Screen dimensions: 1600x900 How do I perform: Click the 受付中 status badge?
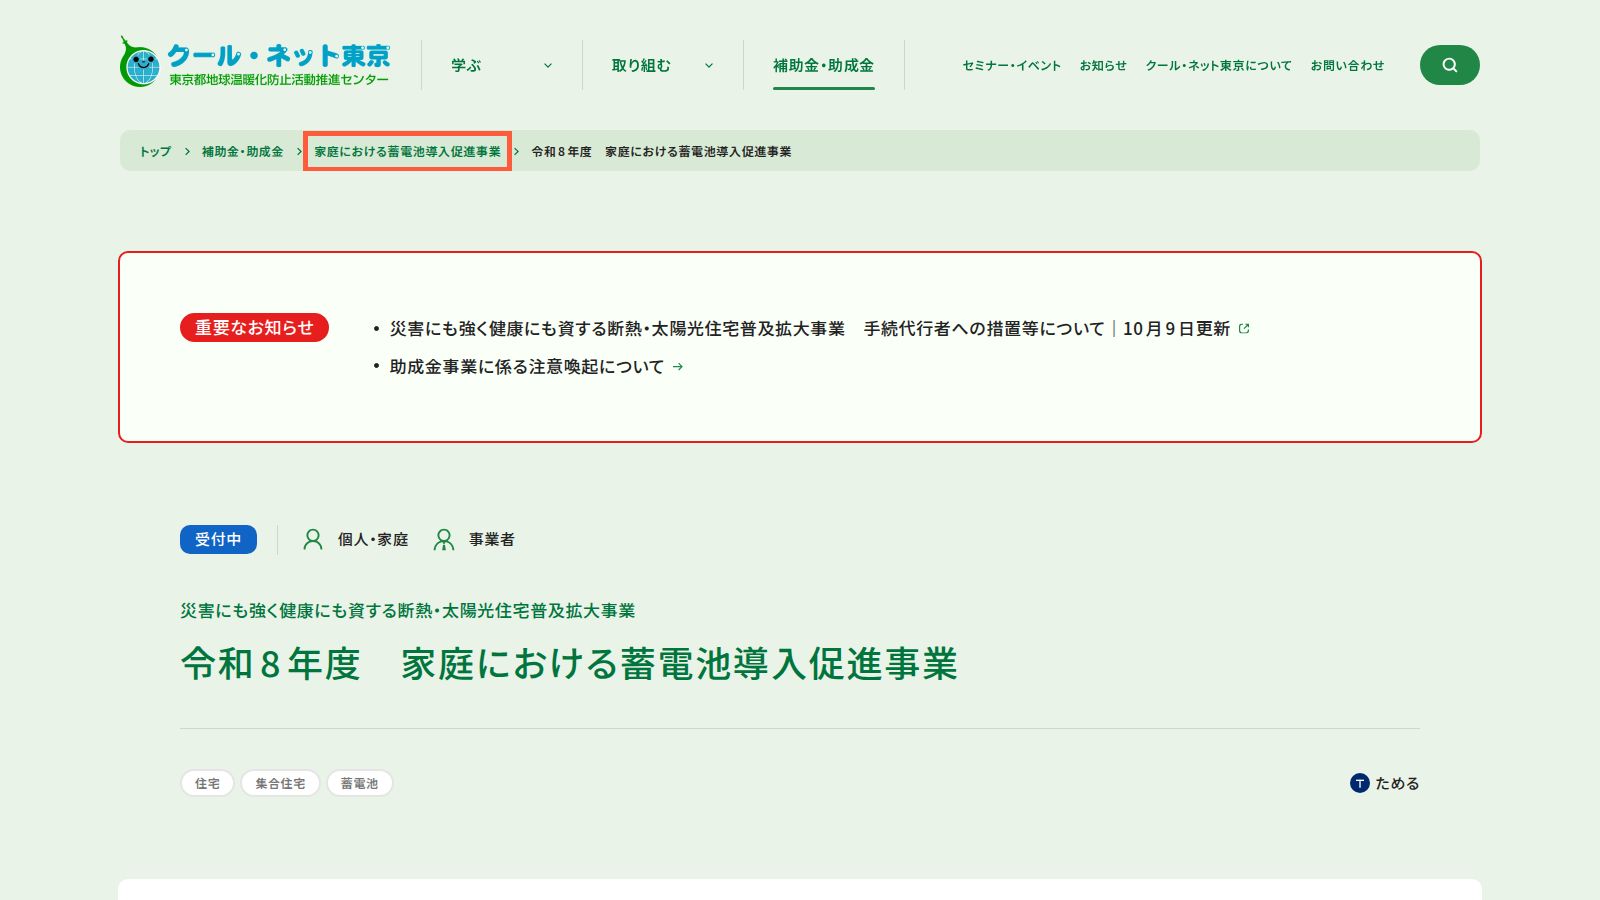(x=218, y=539)
